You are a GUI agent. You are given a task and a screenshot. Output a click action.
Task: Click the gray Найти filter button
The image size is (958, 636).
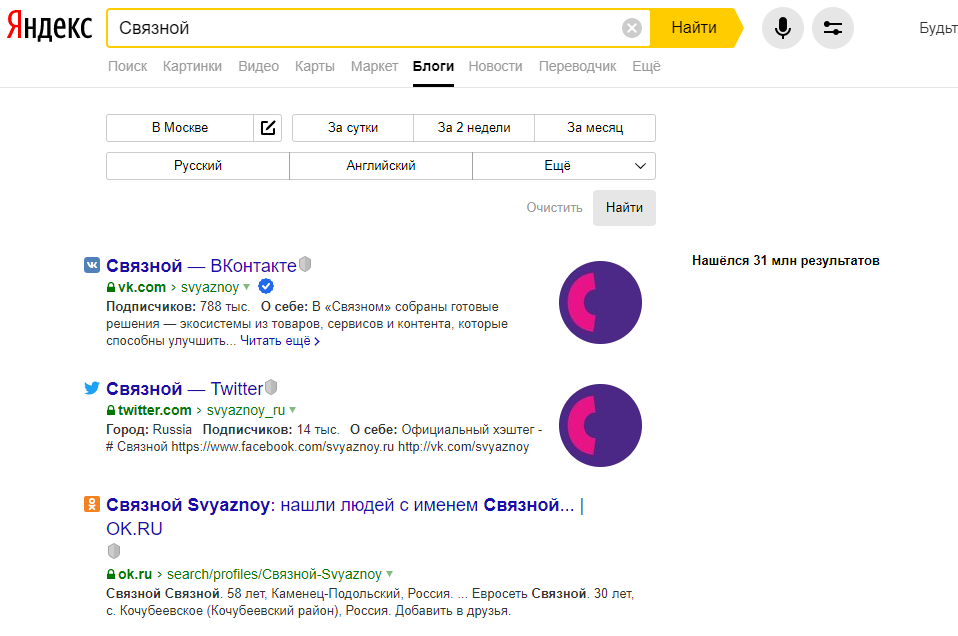624,208
